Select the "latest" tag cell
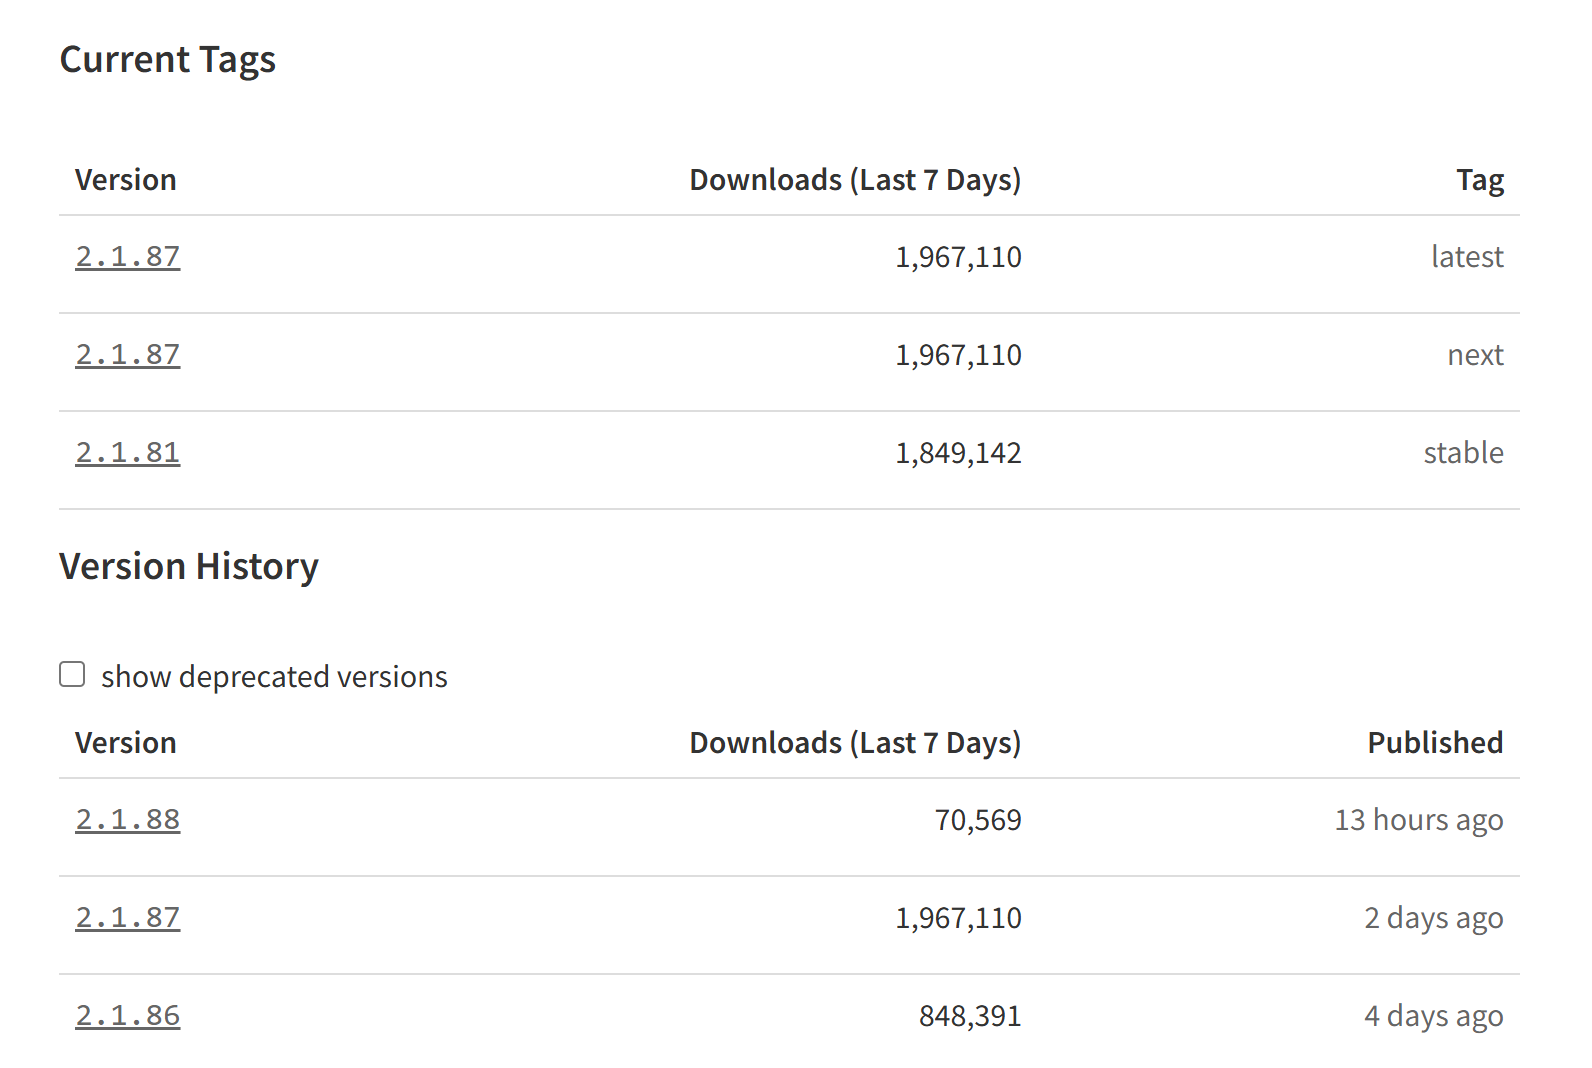This screenshot has width=1592, height=1068. pos(1467,257)
